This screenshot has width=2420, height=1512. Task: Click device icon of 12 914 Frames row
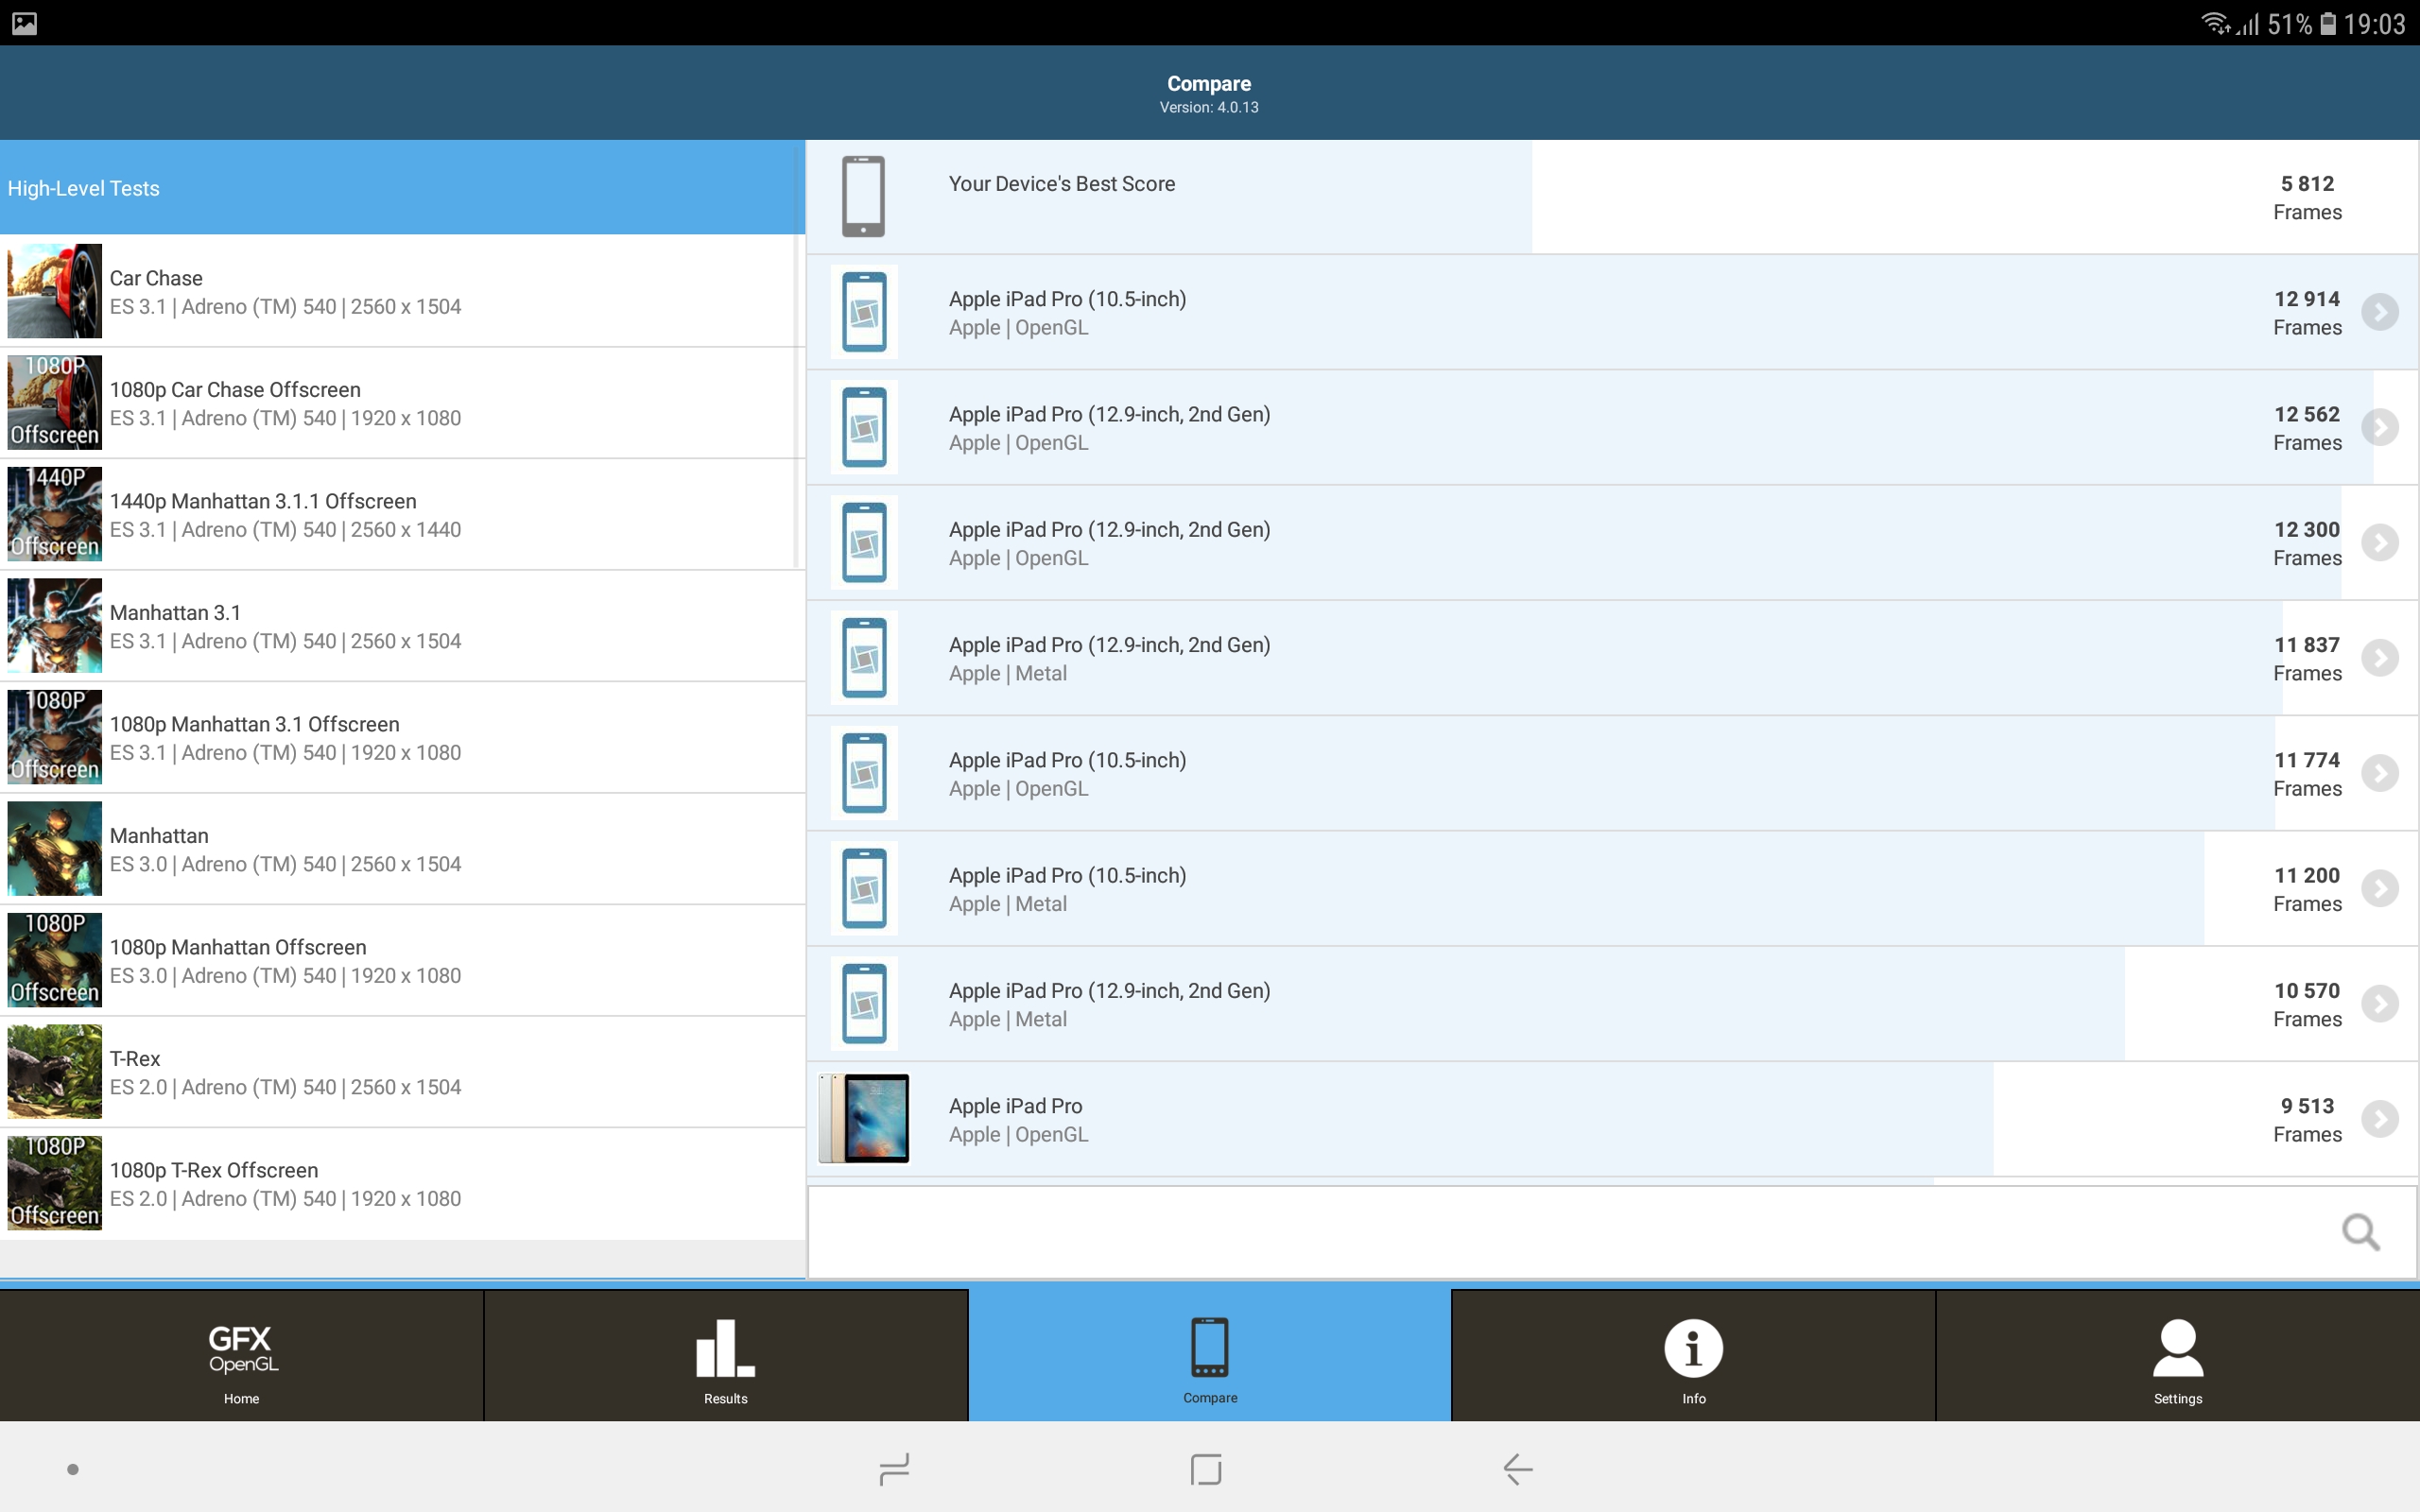click(x=864, y=312)
